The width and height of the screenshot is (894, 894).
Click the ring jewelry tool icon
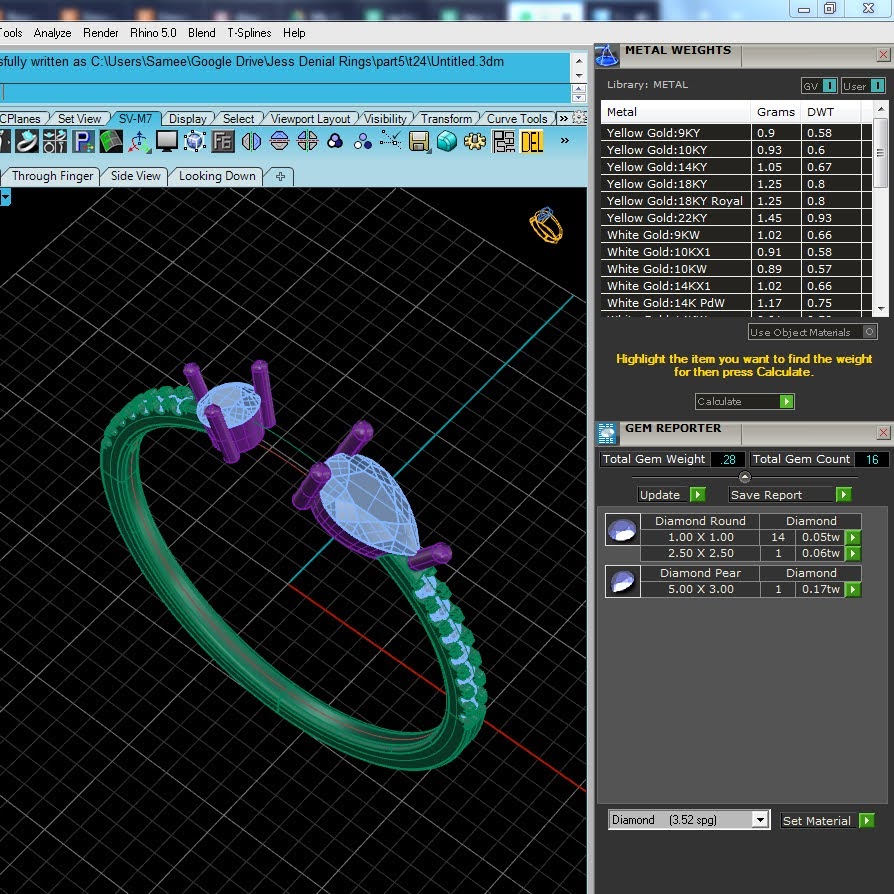pyautogui.click(x=26, y=141)
